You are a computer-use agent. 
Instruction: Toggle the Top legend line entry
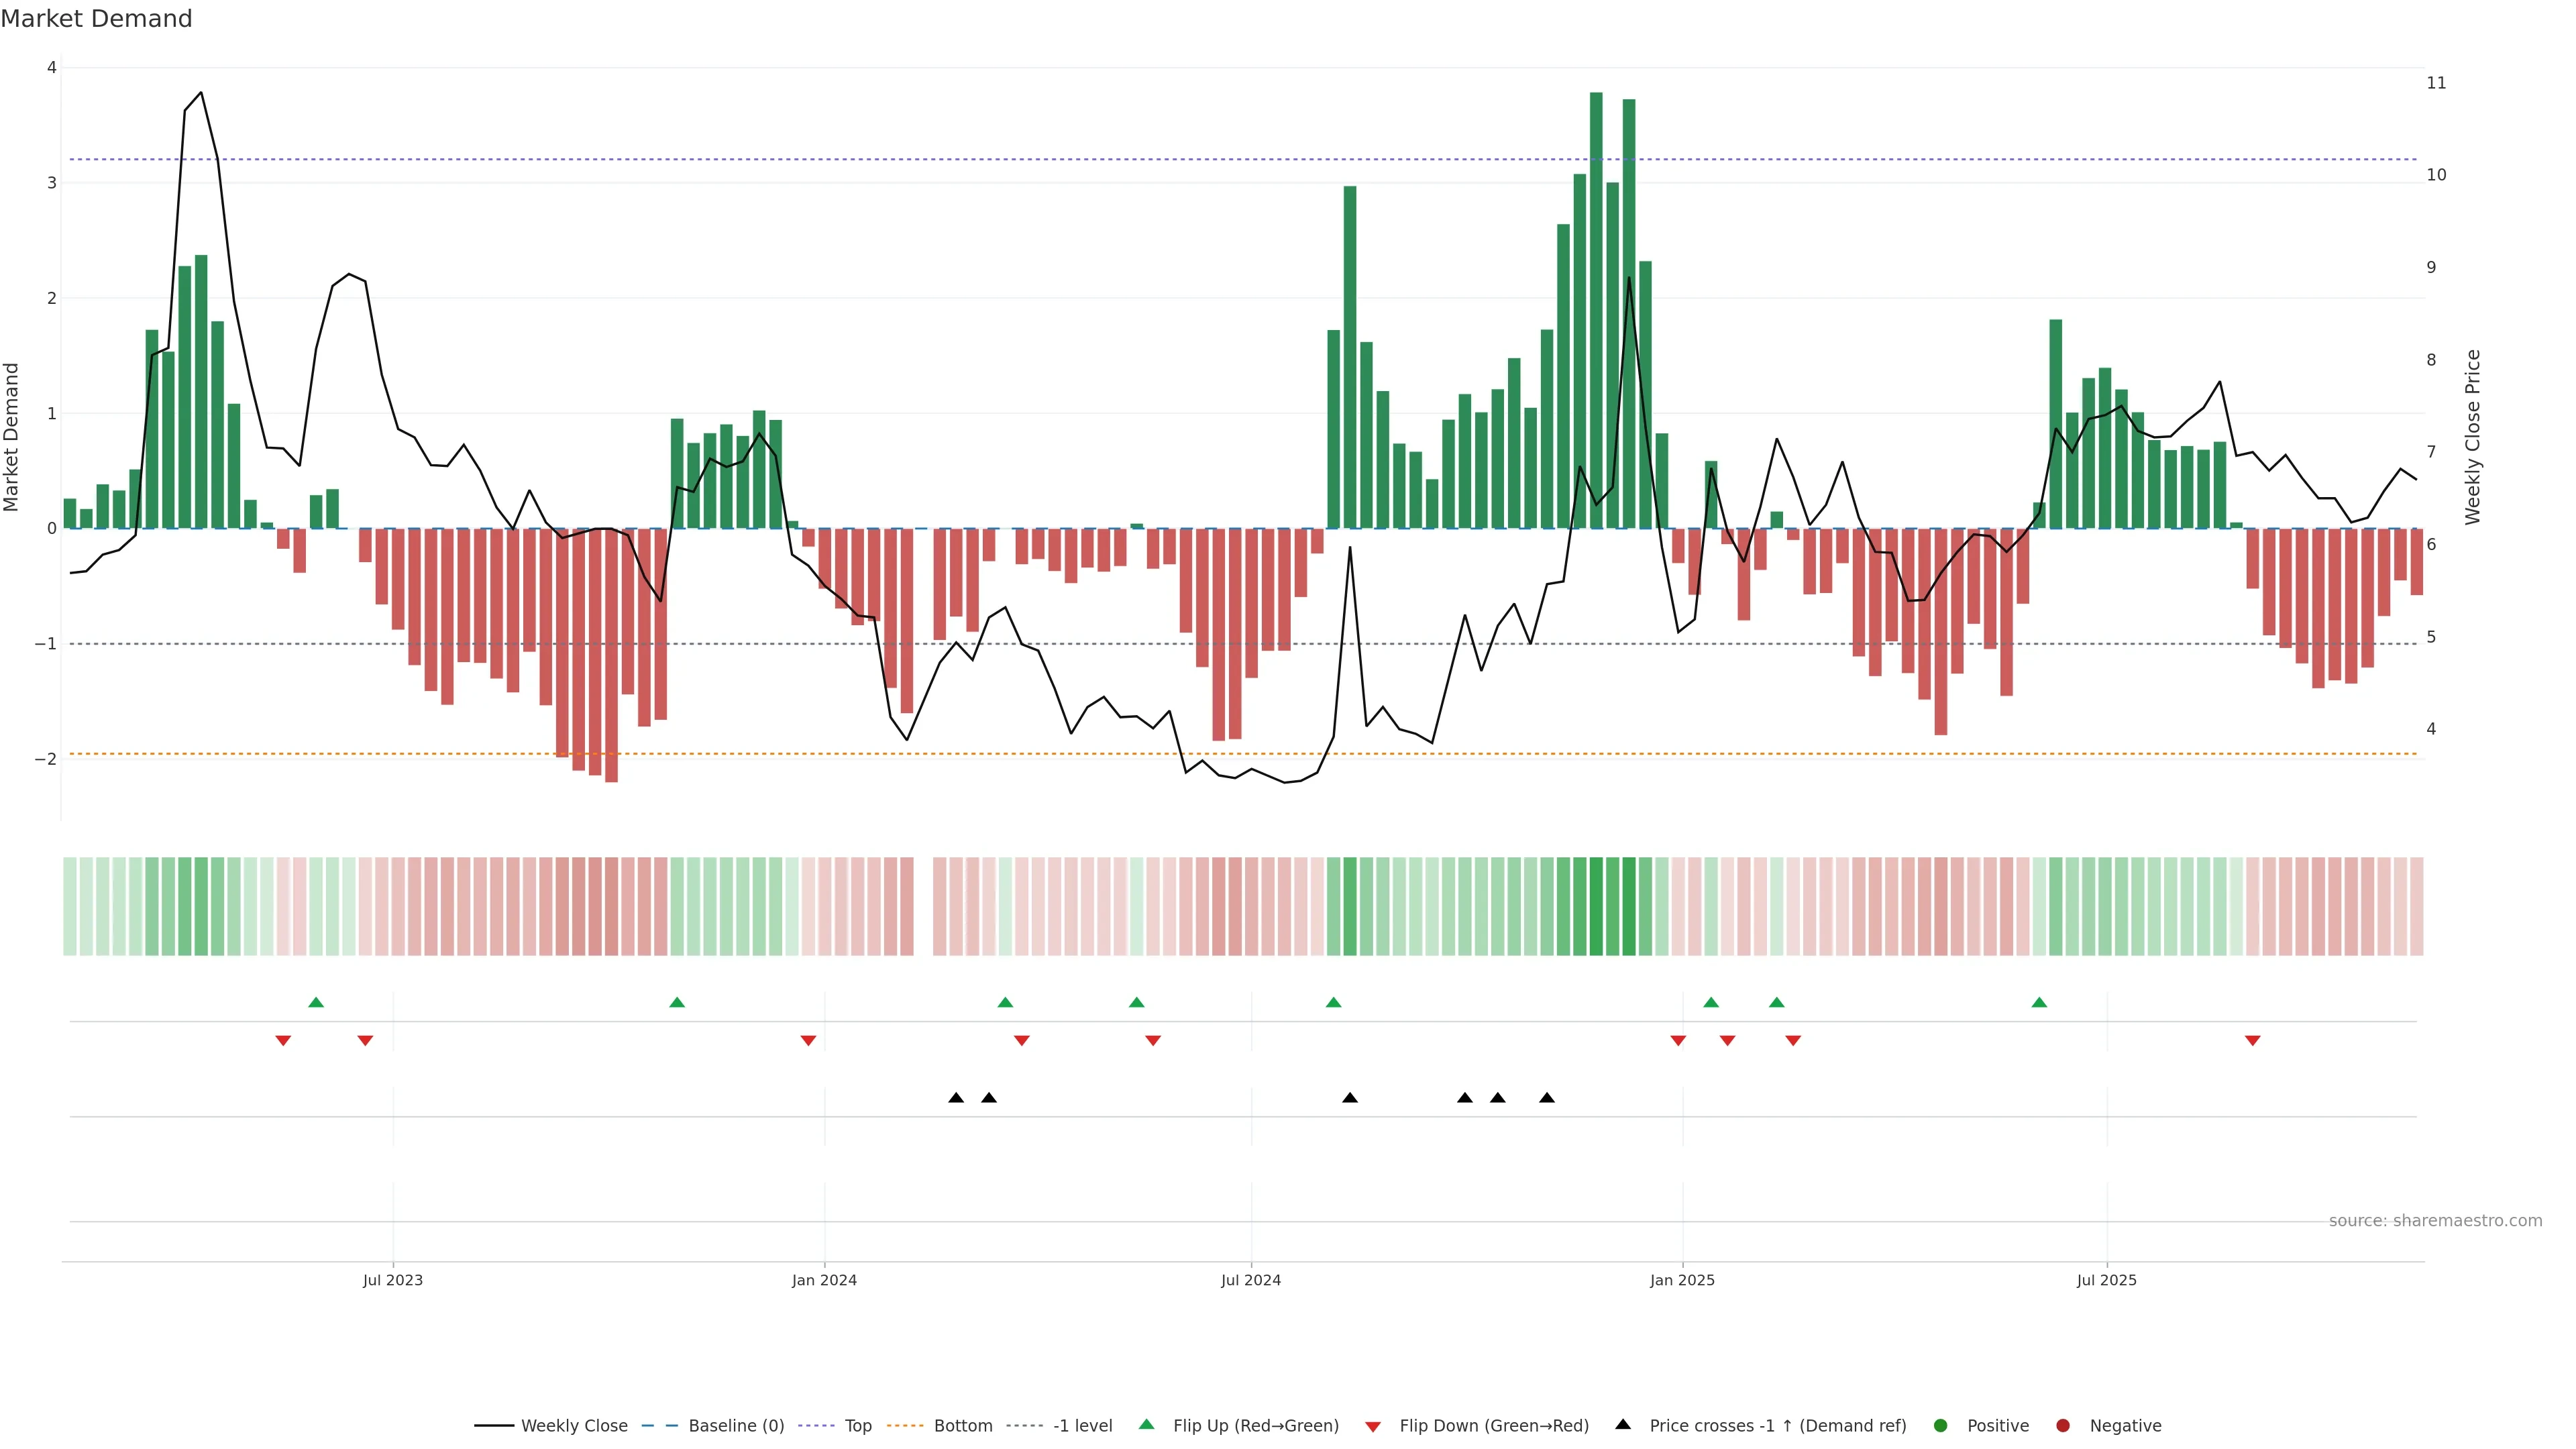pos(857,1426)
